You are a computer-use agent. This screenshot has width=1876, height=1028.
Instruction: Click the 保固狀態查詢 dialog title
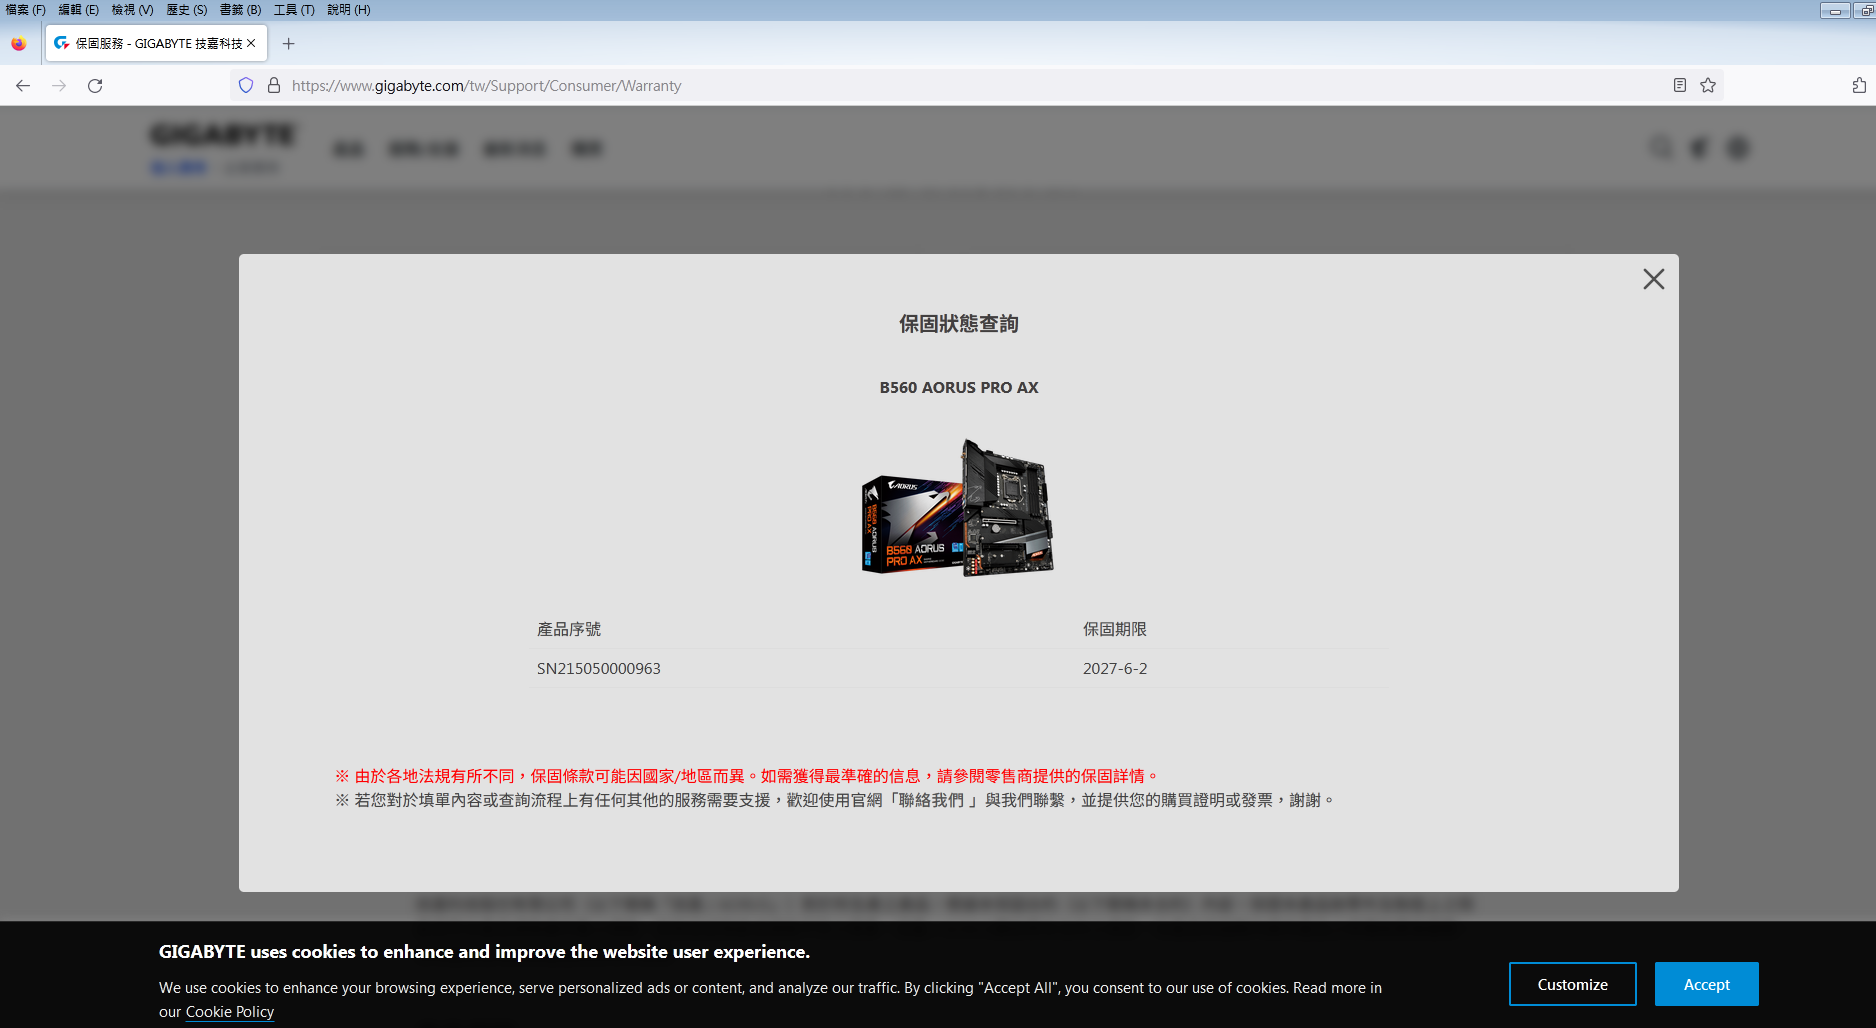[x=959, y=323]
